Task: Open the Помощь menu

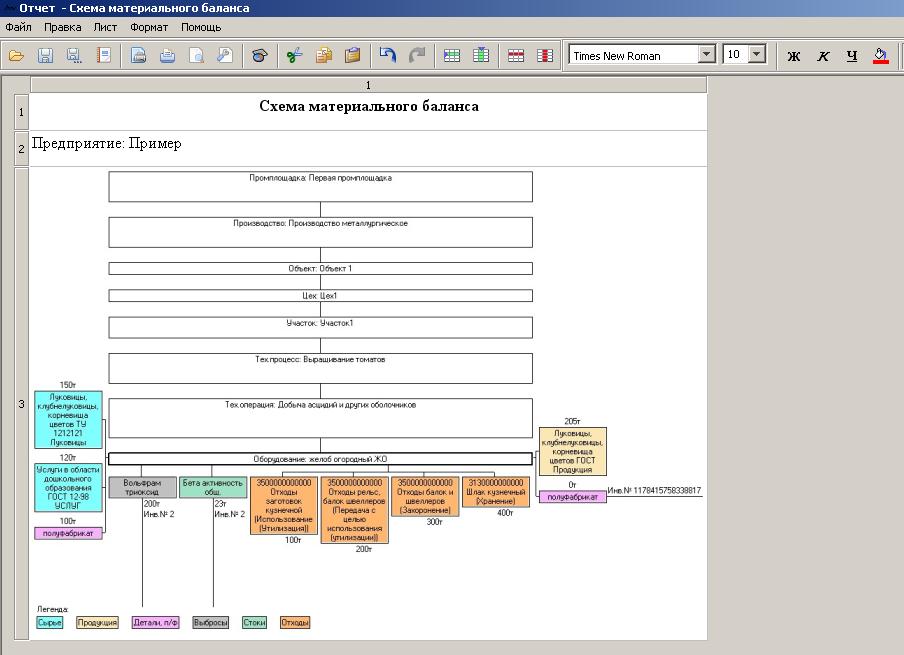Action: pos(201,27)
